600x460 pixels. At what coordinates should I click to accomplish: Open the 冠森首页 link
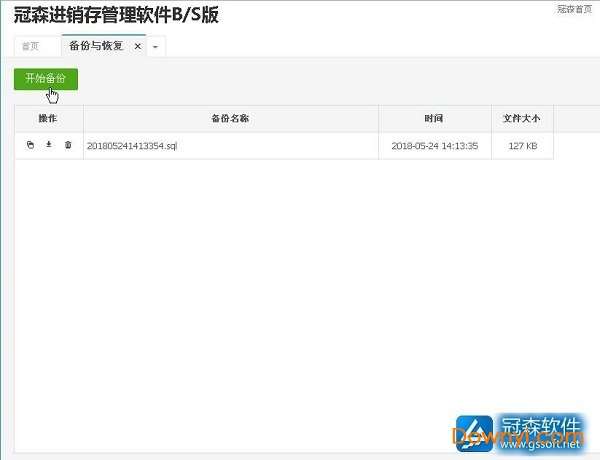click(x=574, y=9)
